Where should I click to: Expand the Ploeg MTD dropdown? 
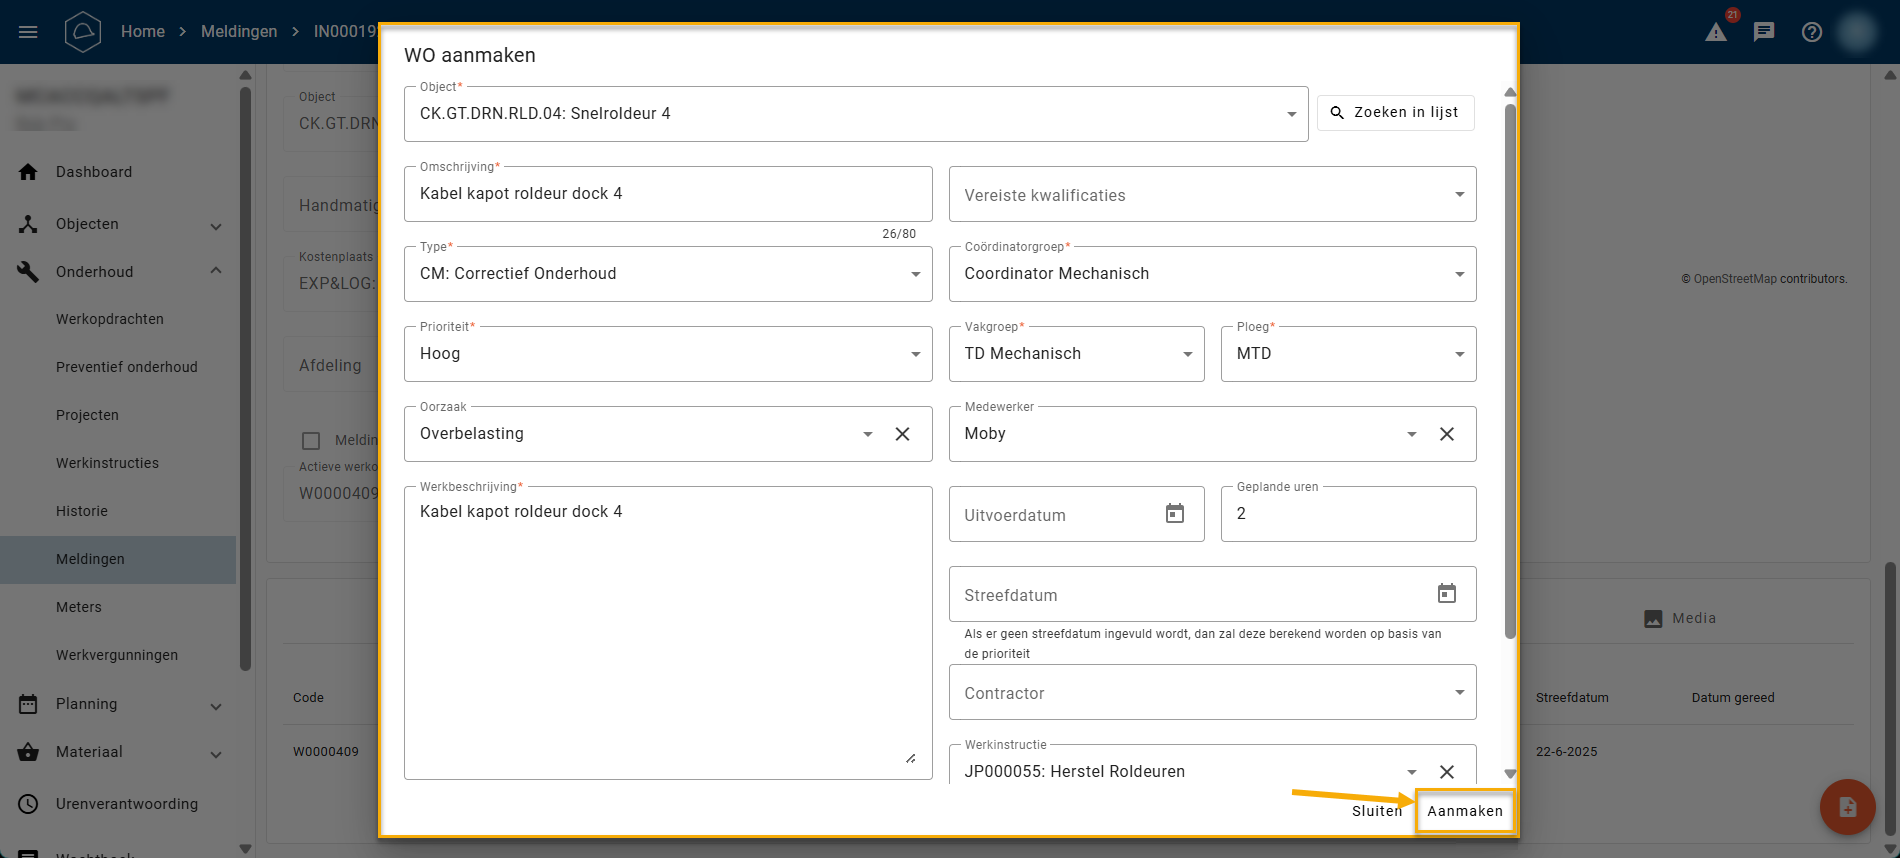pos(1459,354)
